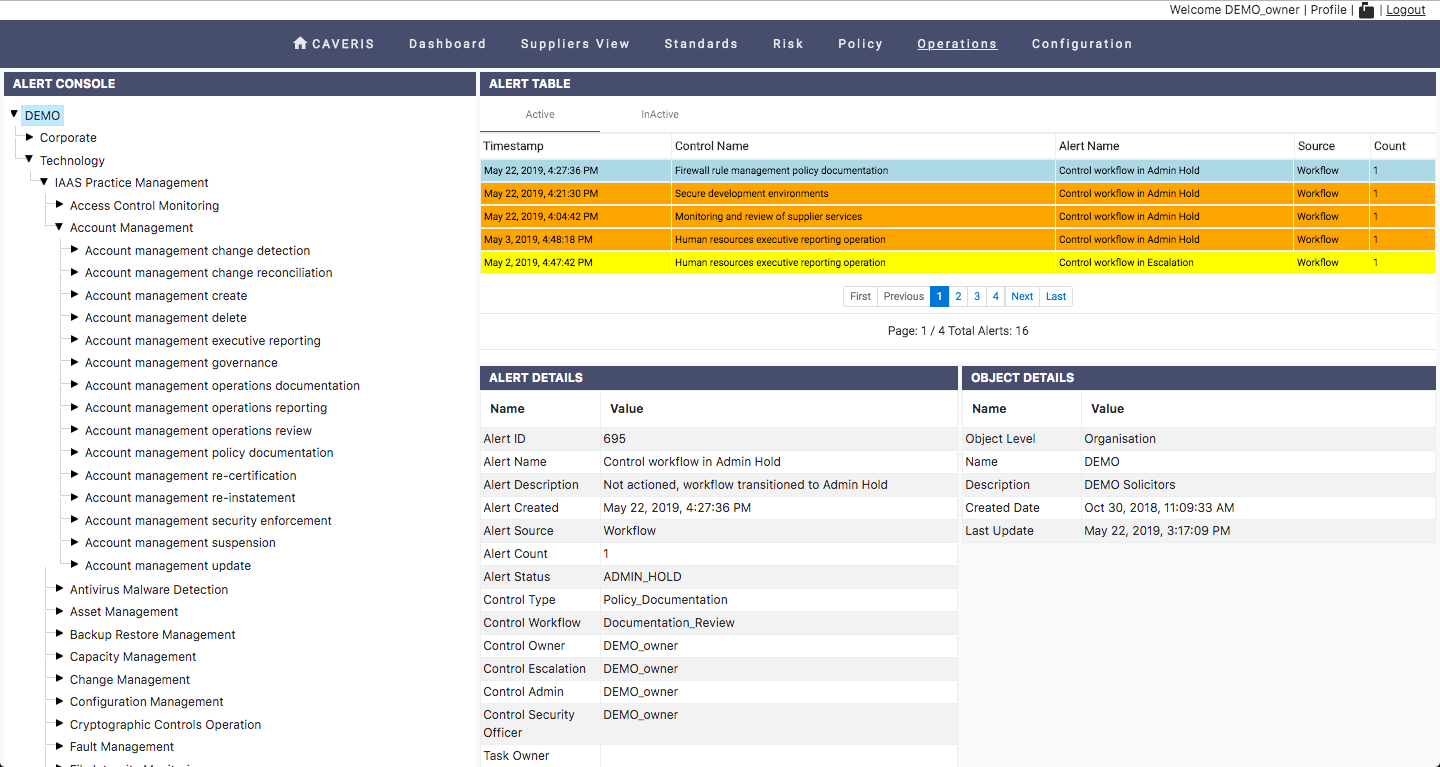This screenshot has width=1440, height=767.
Task: Expand Account management change detection
Action: pos(74,250)
